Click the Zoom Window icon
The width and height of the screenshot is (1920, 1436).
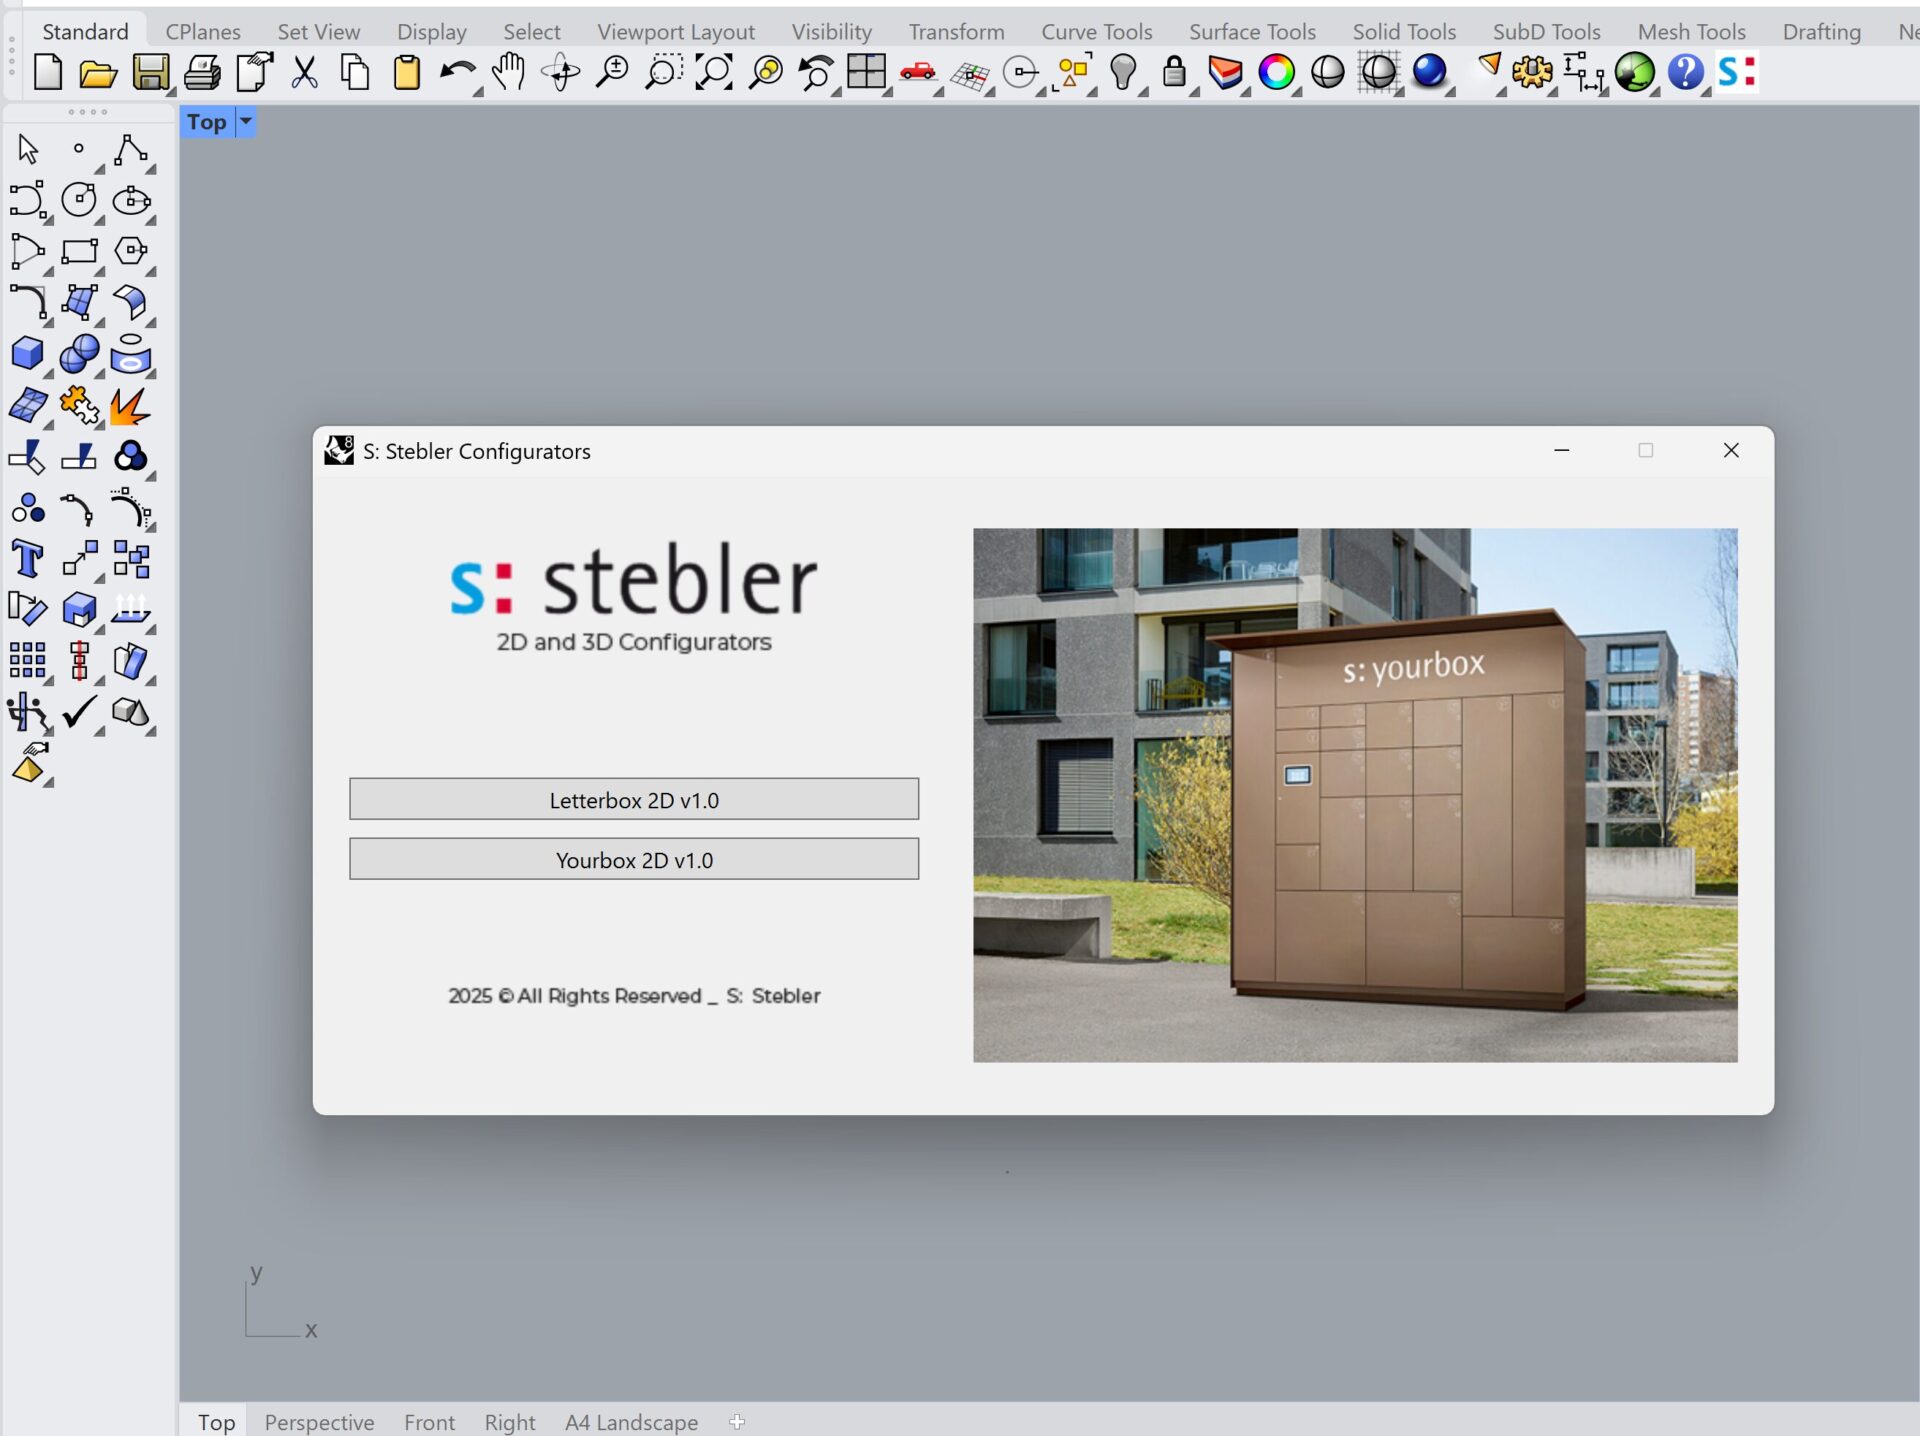click(x=663, y=73)
